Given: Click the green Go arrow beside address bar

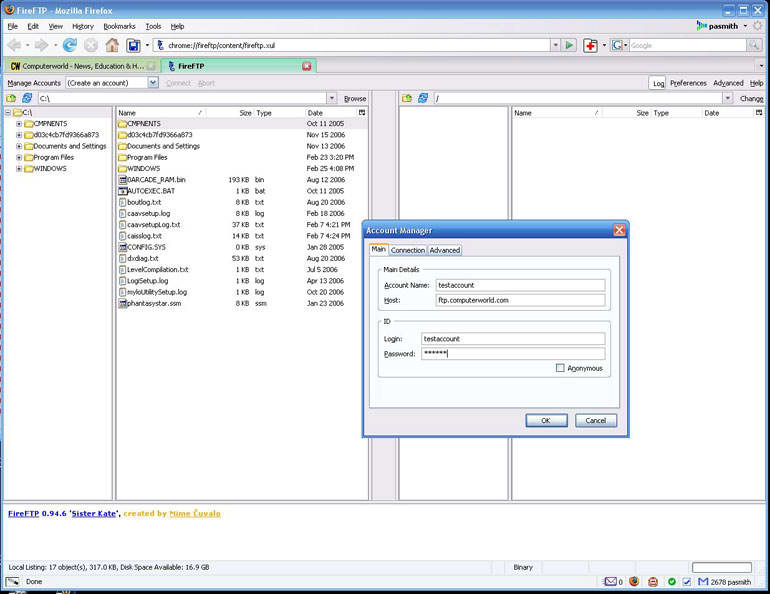Looking at the screenshot, I should [x=569, y=45].
